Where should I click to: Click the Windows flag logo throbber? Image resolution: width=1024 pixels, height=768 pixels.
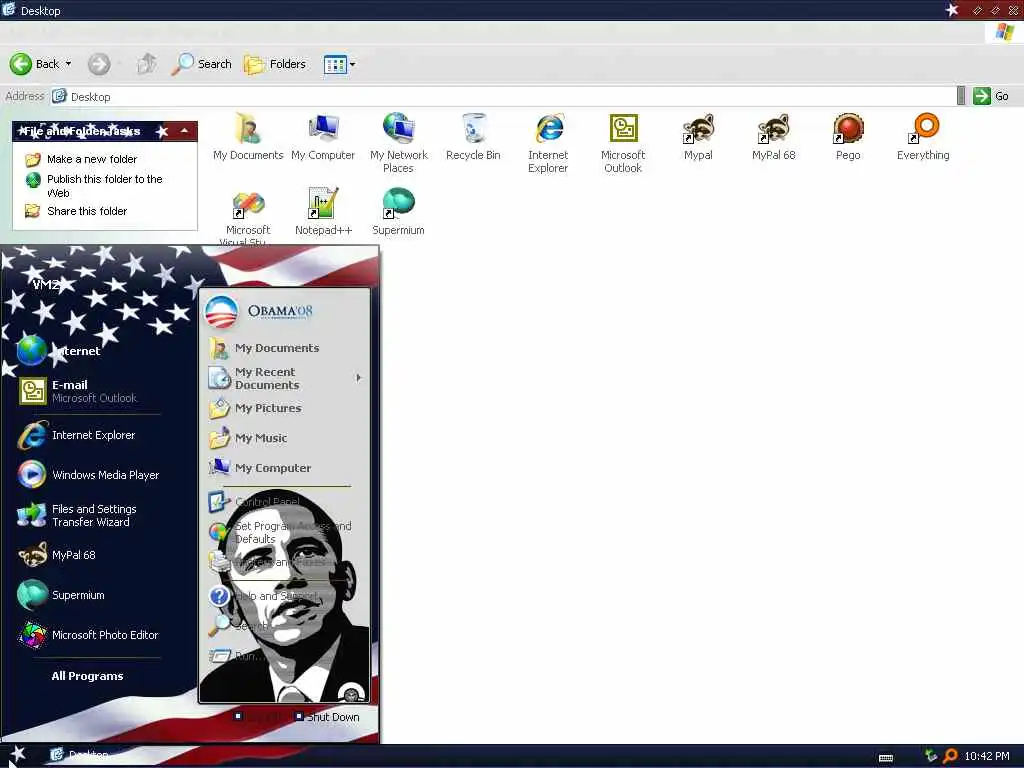point(1004,32)
